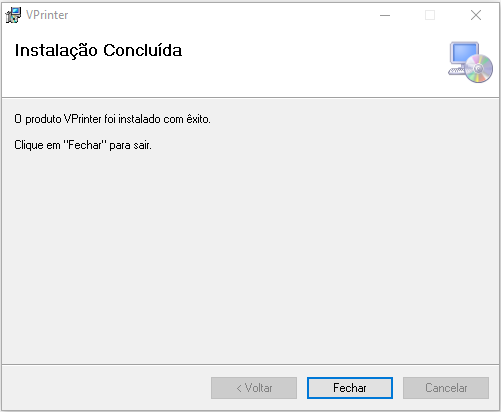Click the VPrinter installer icon in title bar

13,15
